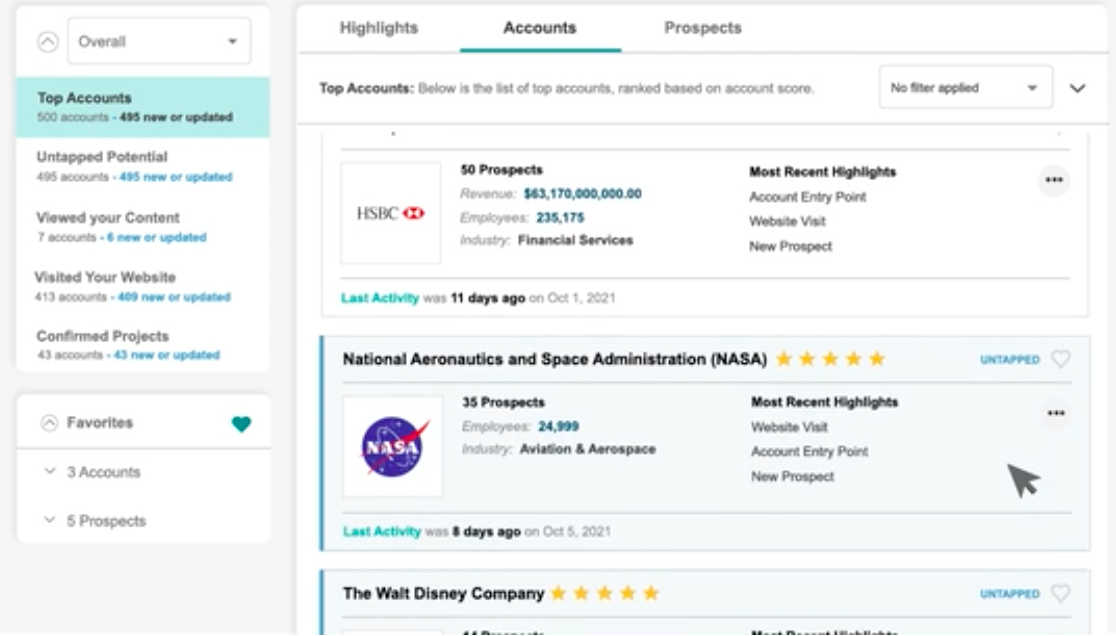This screenshot has width=1116, height=636.
Task: Open HSBC account logo
Action: click(x=391, y=213)
